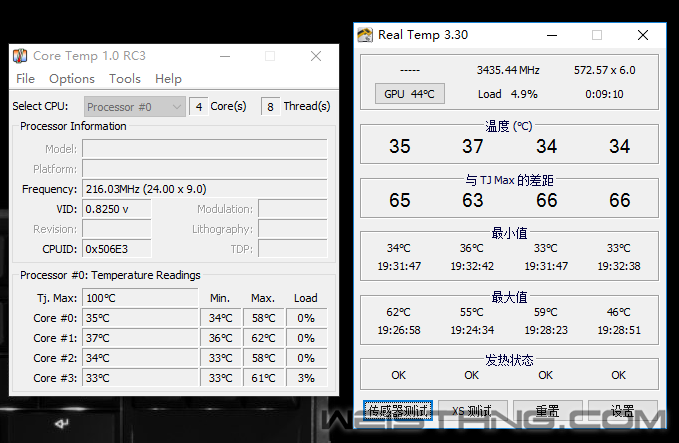Click the 设置 settings button
The height and width of the screenshot is (443, 679).
622,410
